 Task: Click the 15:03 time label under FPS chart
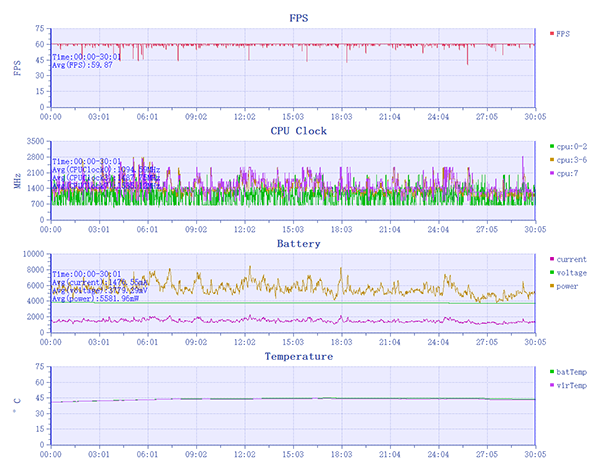coord(294,116)
